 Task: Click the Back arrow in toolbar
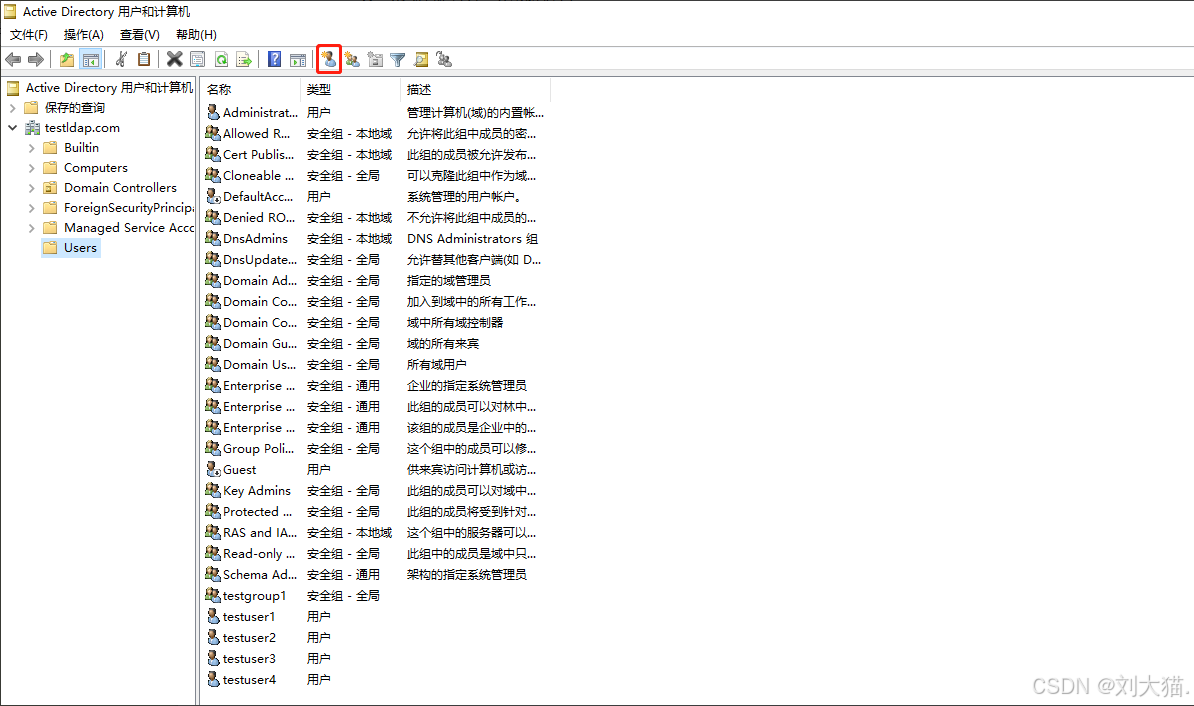pyautogui.click(x=13, y=59)
